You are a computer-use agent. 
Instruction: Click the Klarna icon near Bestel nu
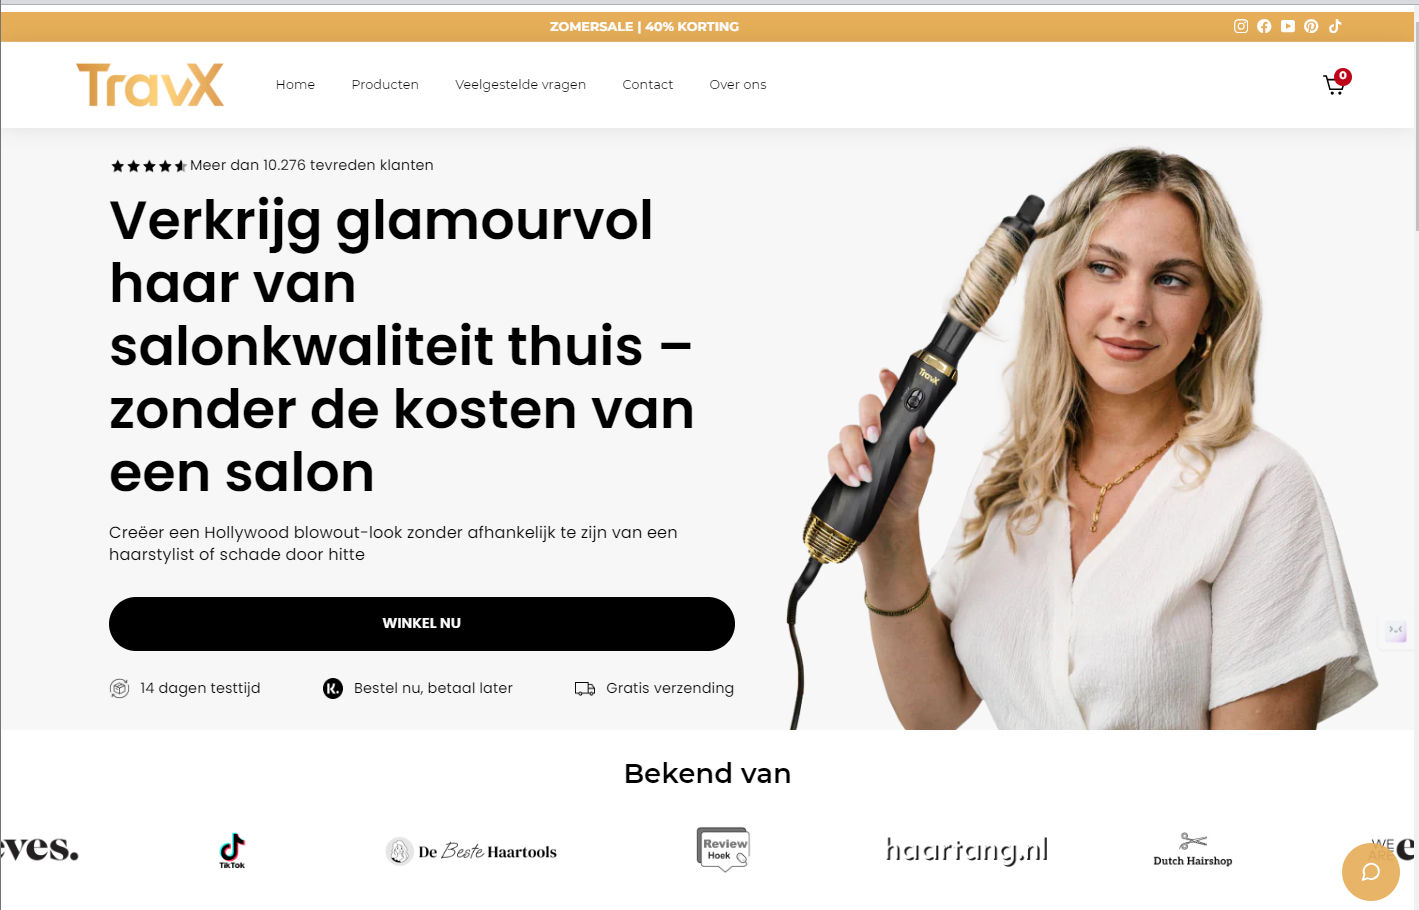pos(333,688)
